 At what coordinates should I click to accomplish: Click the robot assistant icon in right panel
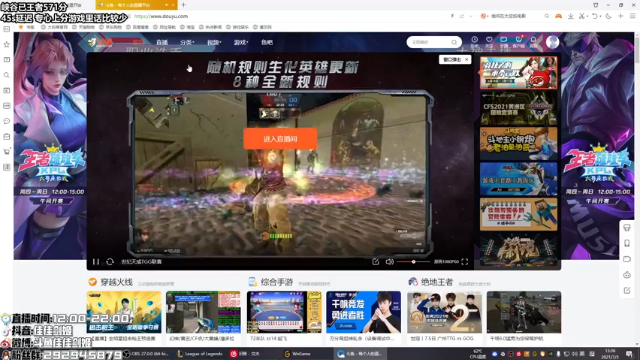627,275
